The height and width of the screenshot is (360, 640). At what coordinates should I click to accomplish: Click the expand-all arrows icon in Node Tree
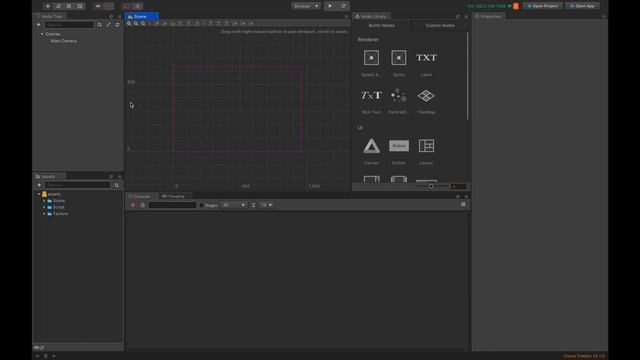109,25
